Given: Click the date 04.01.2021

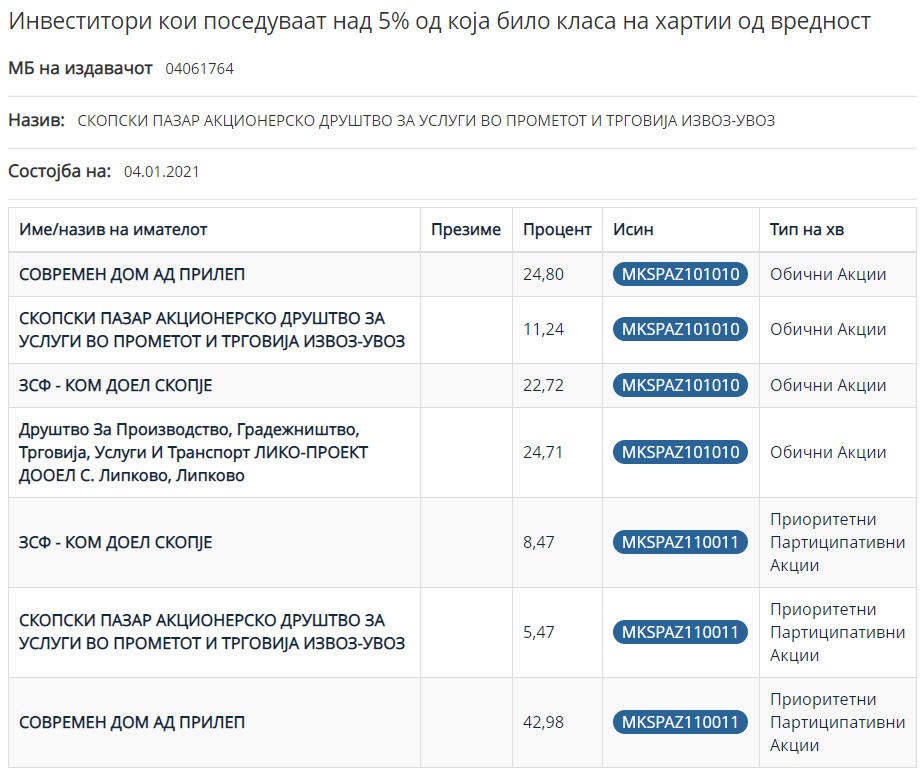Looking at the screenshot, I should [x=161, y=171].
